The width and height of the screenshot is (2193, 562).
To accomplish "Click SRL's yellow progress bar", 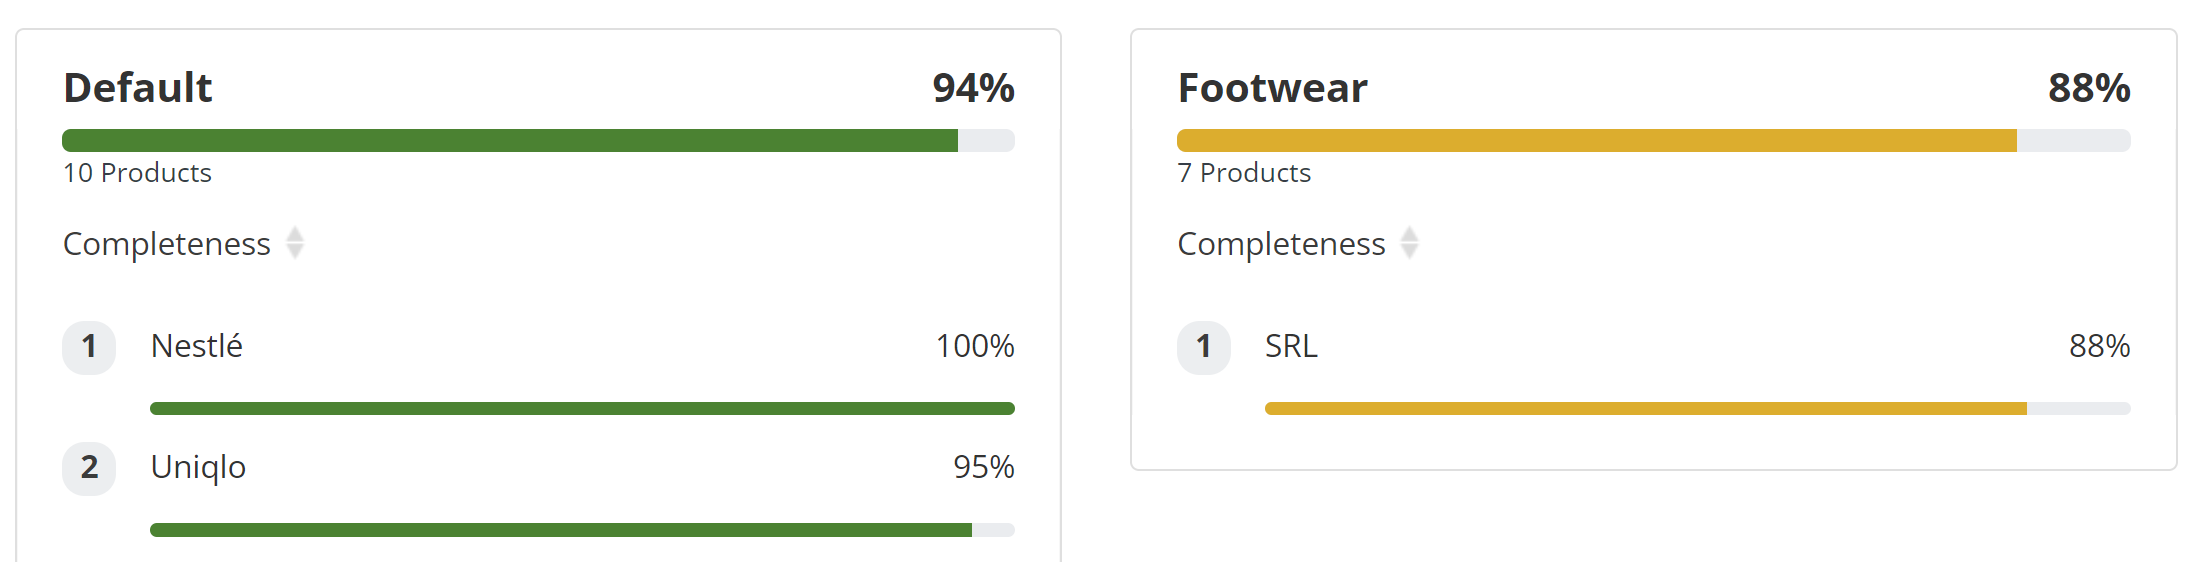I will point(1698,408).
